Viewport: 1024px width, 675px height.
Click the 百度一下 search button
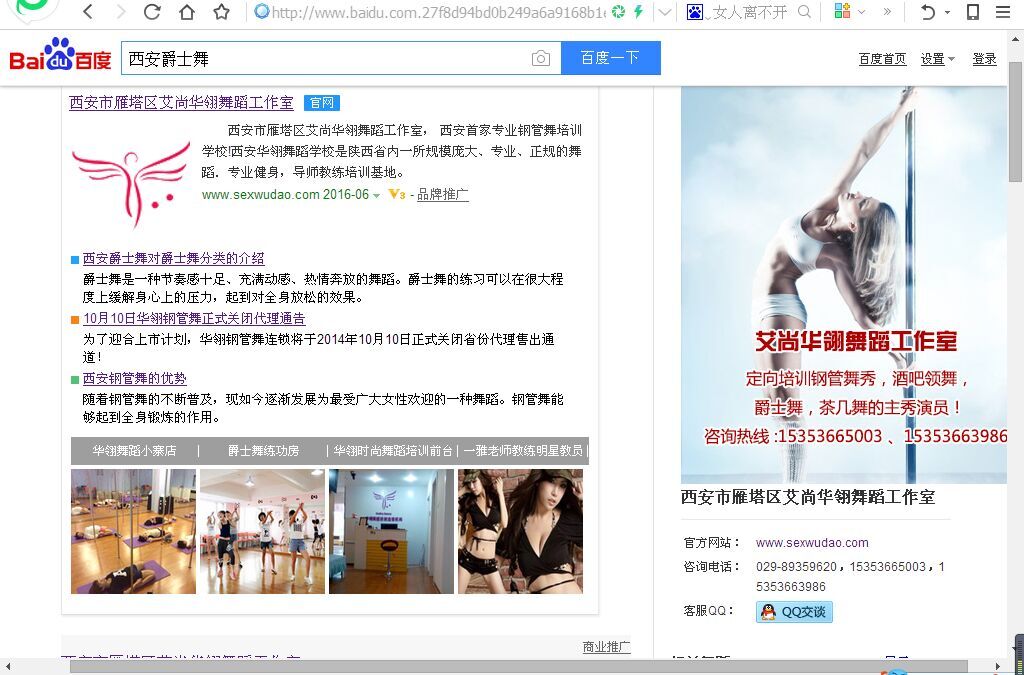coord(611,58)
